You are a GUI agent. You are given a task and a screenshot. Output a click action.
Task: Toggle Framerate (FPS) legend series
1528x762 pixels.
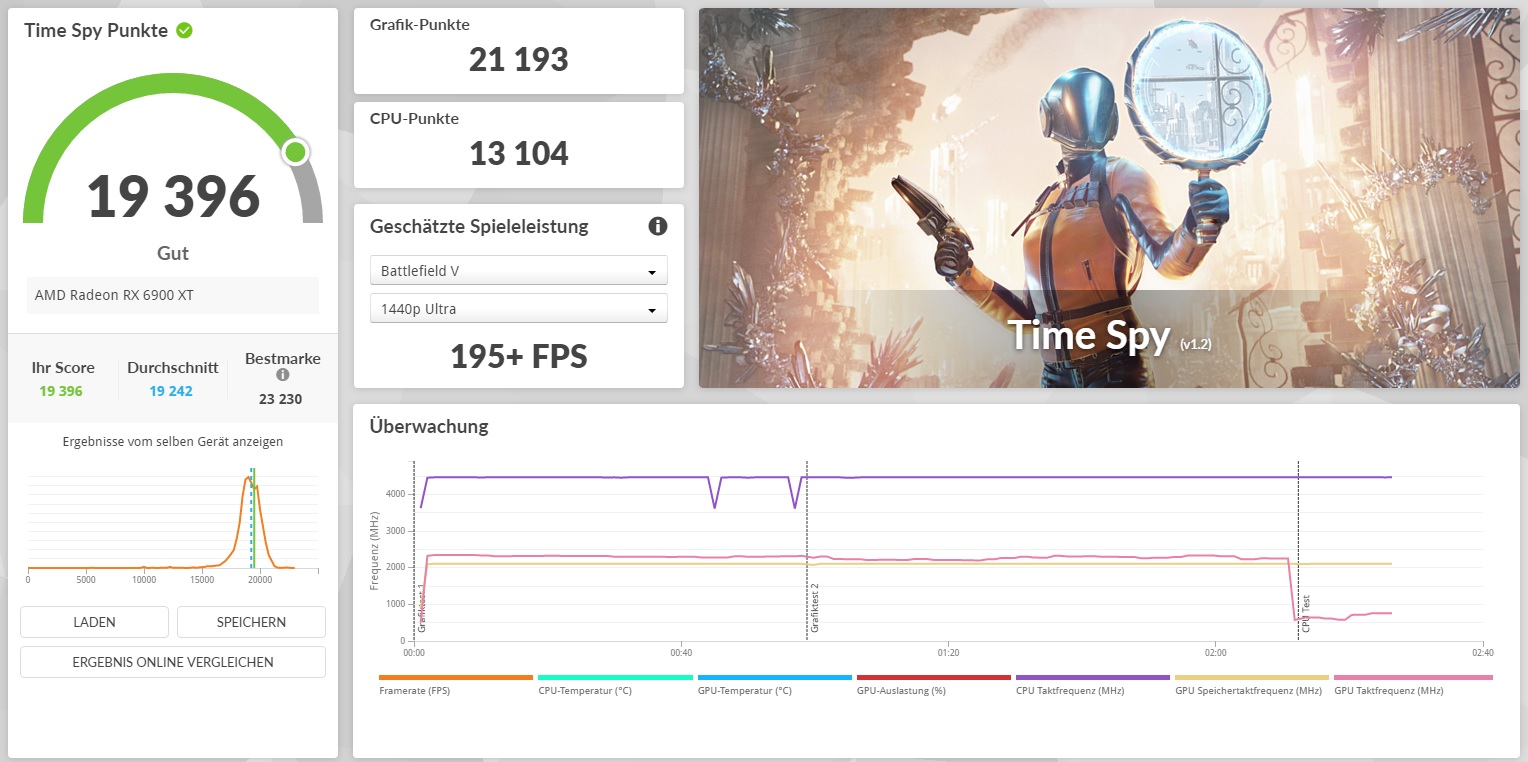[x=456, y=685]
